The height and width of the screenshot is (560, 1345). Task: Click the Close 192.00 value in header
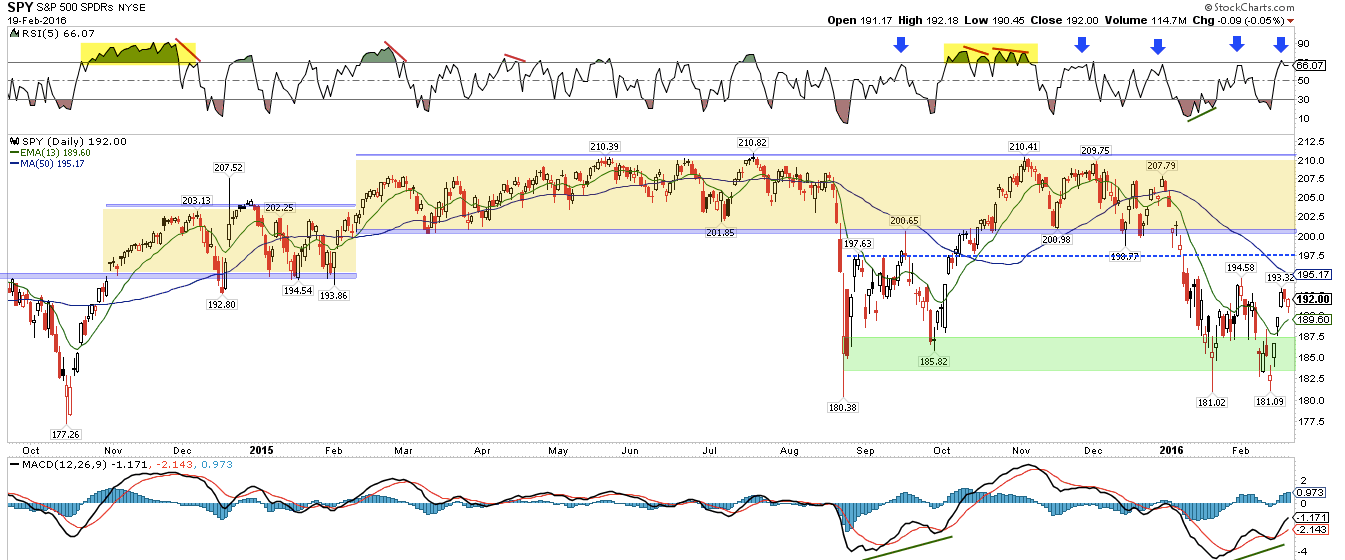1080,20
